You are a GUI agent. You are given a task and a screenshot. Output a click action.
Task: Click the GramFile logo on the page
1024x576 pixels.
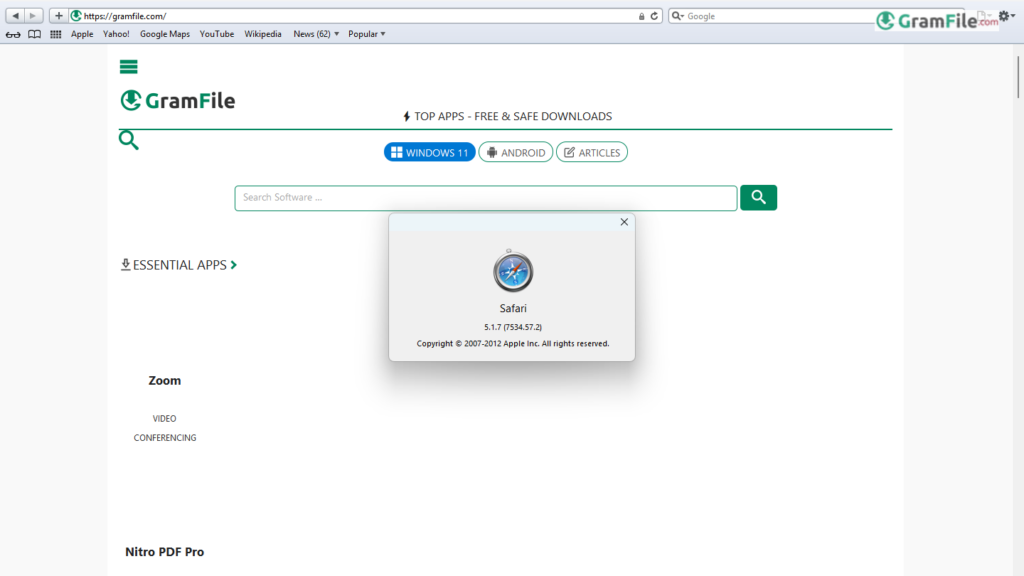(178, 101)
